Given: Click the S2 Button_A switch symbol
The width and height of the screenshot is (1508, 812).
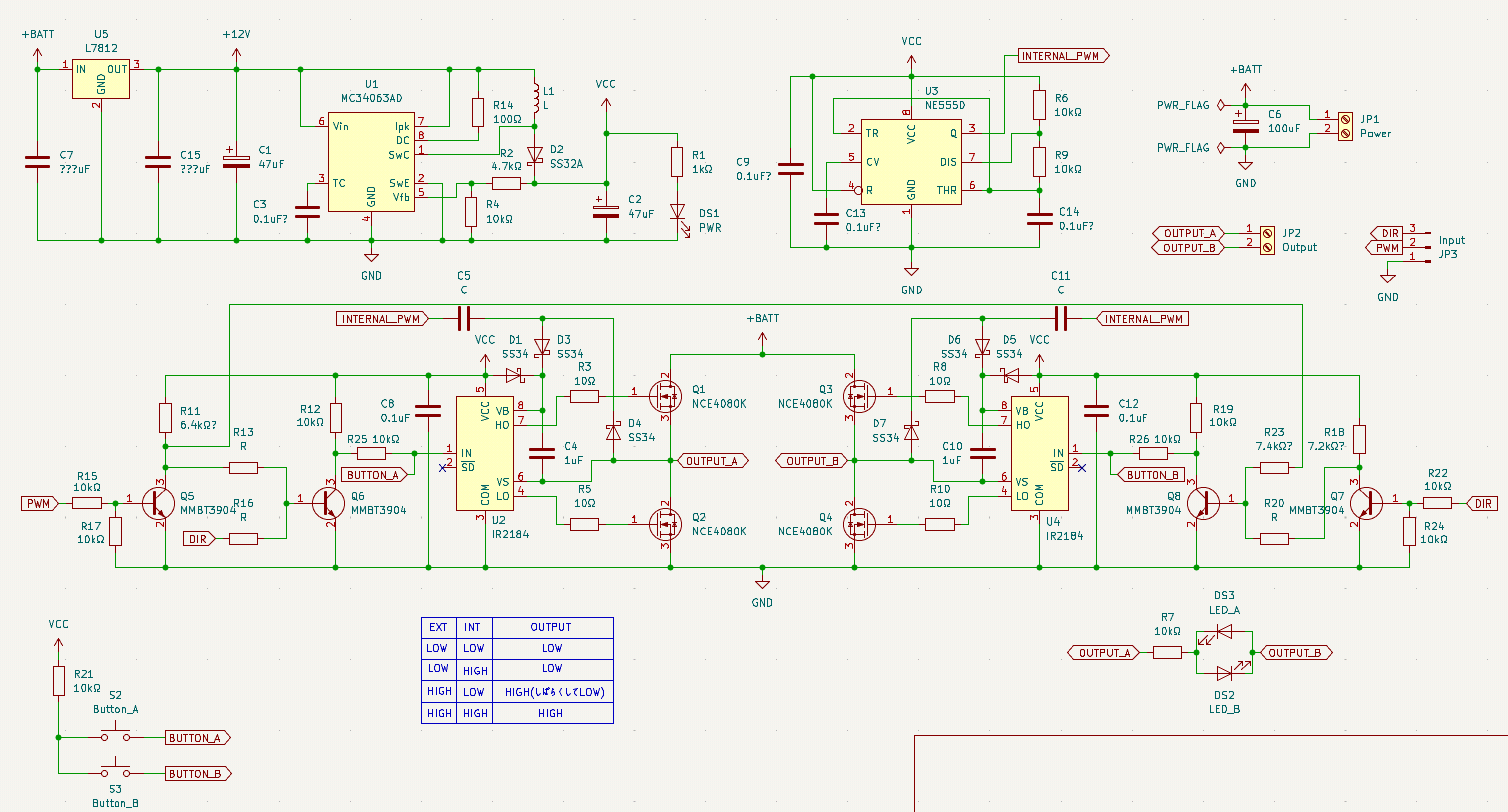Looking at the screenshot, I should tap(116, 737).
